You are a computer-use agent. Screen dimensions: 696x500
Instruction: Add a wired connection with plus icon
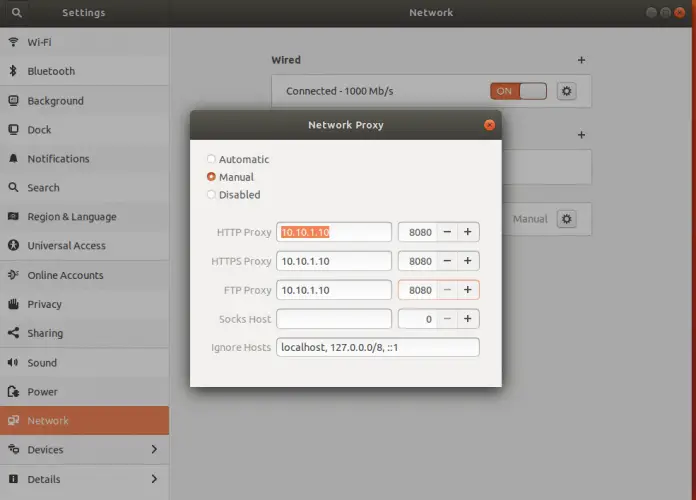coord(581,61)
